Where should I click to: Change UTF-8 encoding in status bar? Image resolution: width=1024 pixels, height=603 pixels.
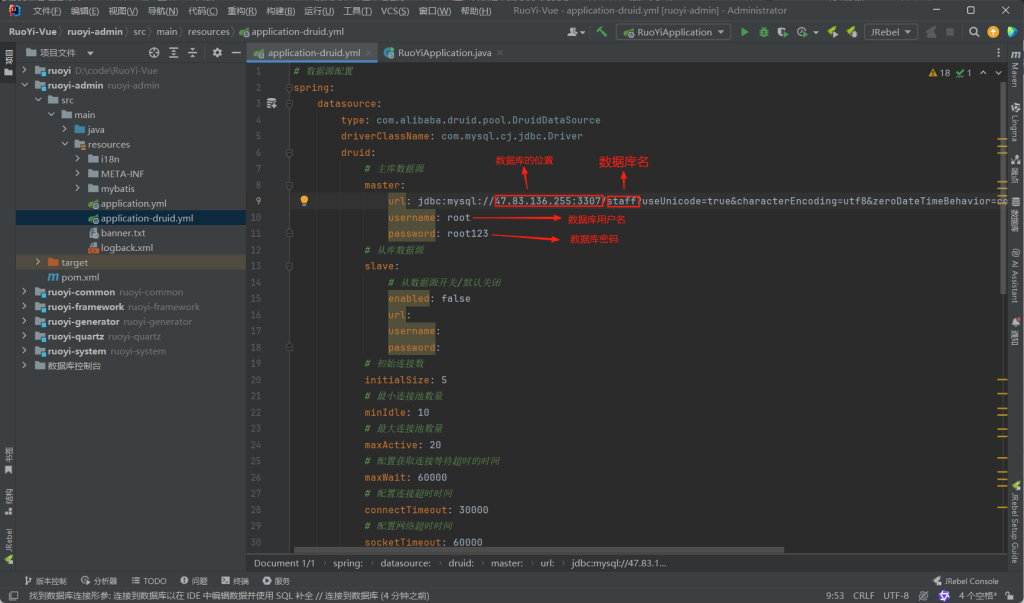(896, 596)
